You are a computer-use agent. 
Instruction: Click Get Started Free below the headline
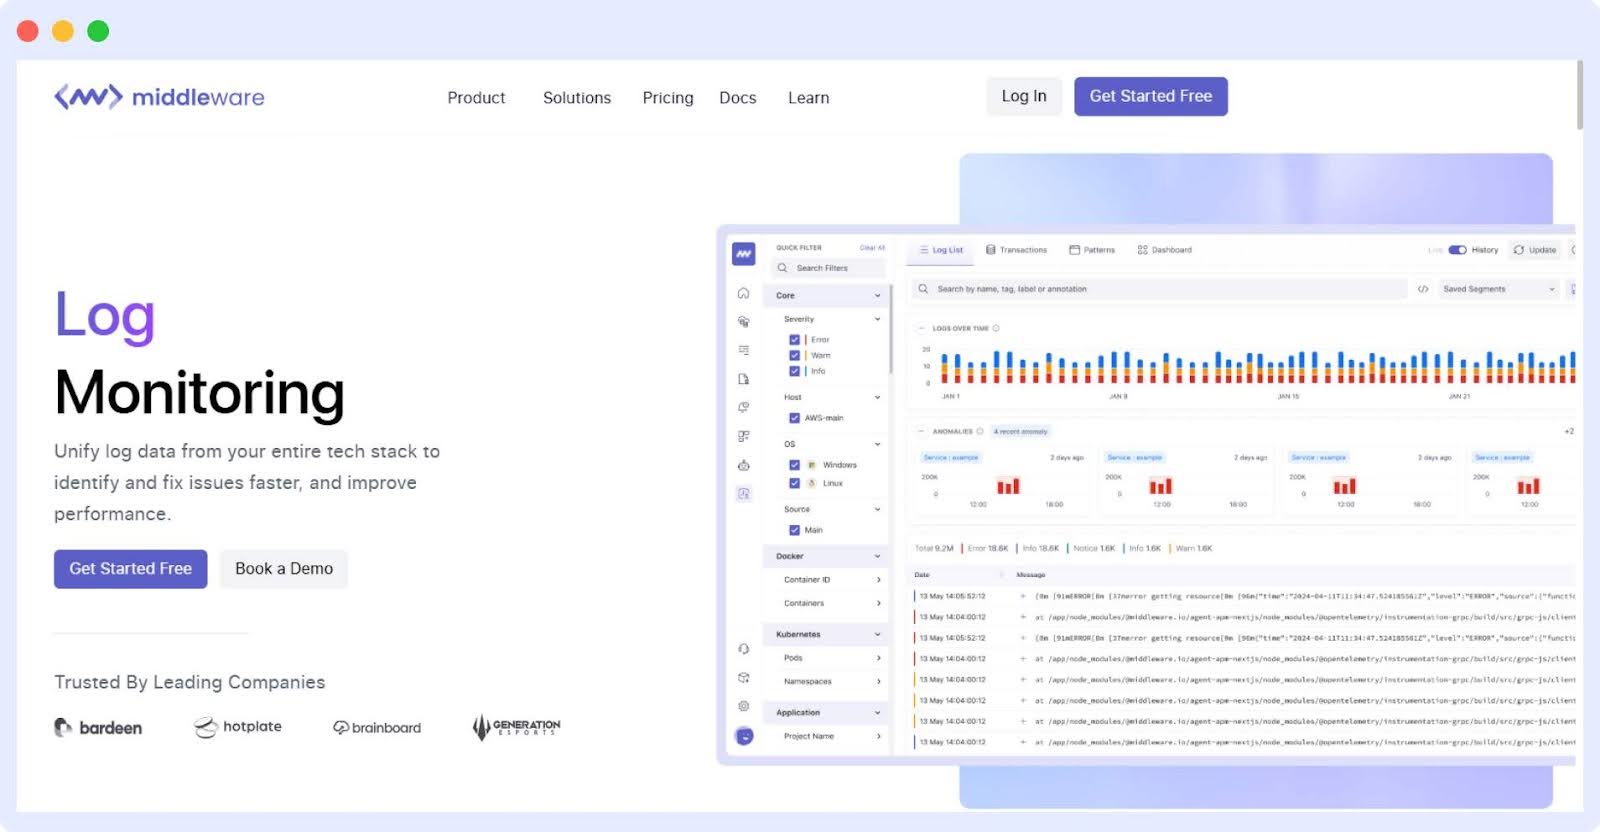click(131, 569)
